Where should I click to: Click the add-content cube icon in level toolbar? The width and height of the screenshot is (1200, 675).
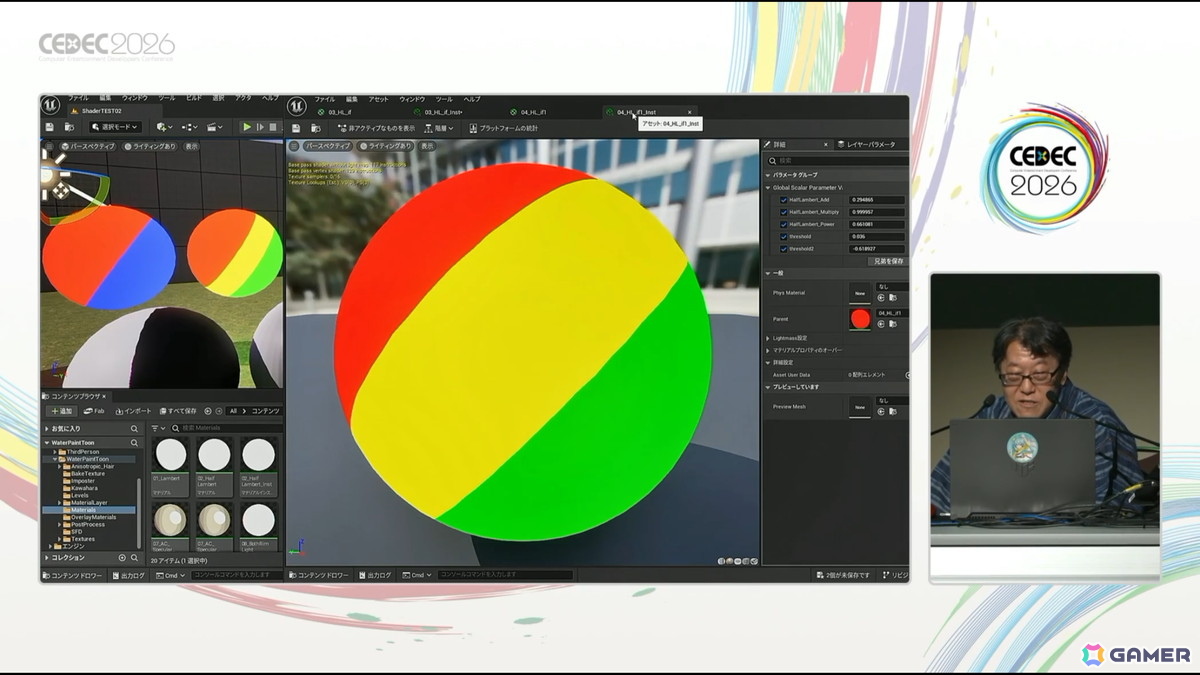164,127
